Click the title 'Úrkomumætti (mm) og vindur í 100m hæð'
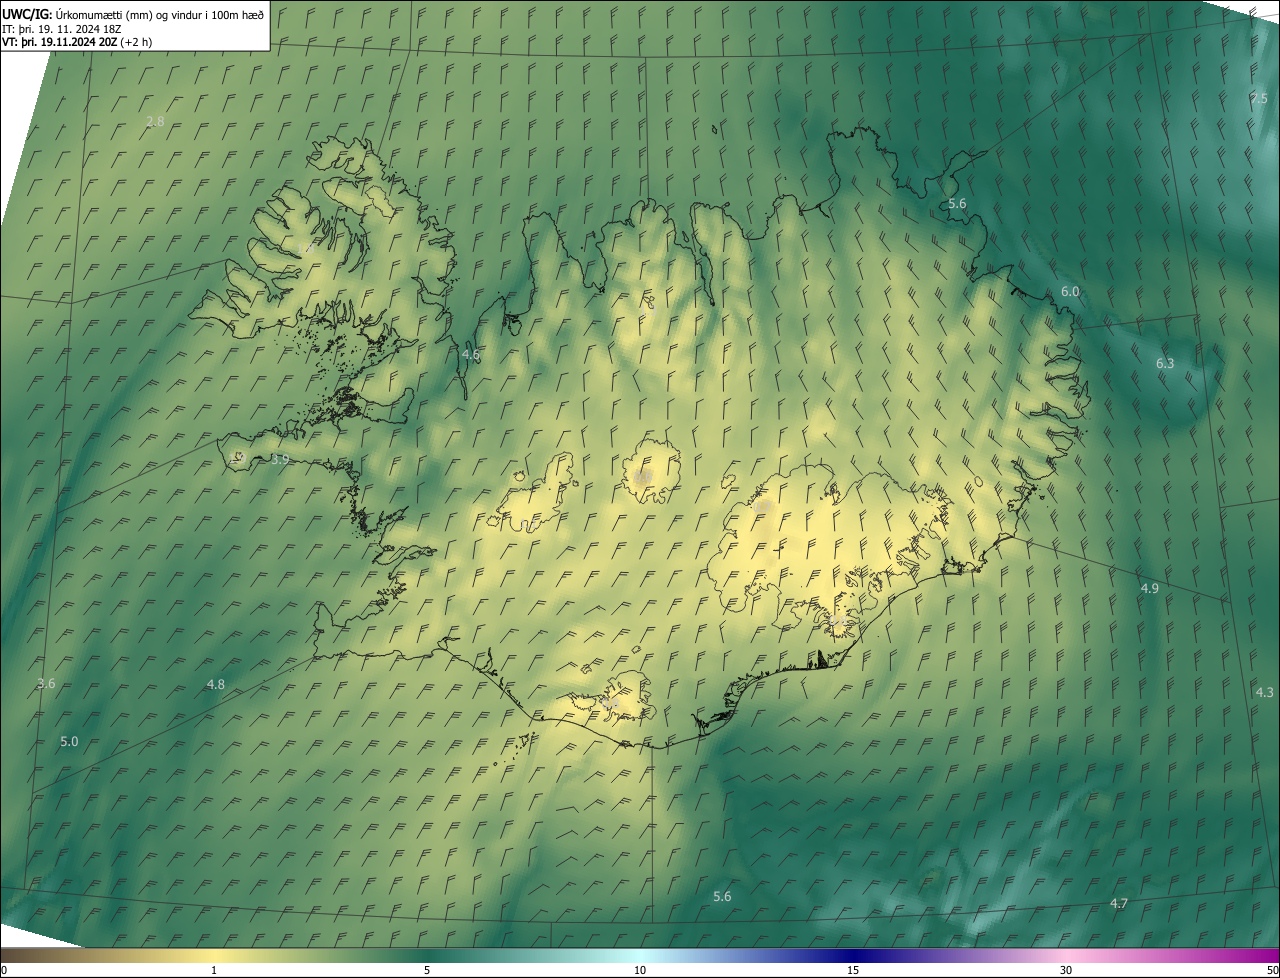Image resolution: width=1280 pixels, height=978 pixels. click(159, 14)
